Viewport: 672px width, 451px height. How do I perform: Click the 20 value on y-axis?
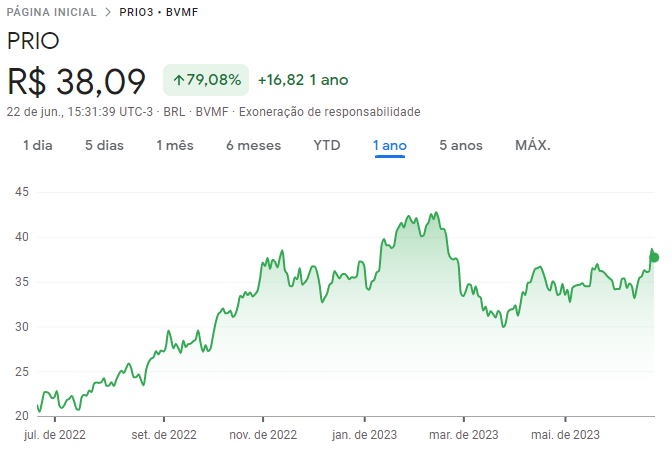click(22, 415)
